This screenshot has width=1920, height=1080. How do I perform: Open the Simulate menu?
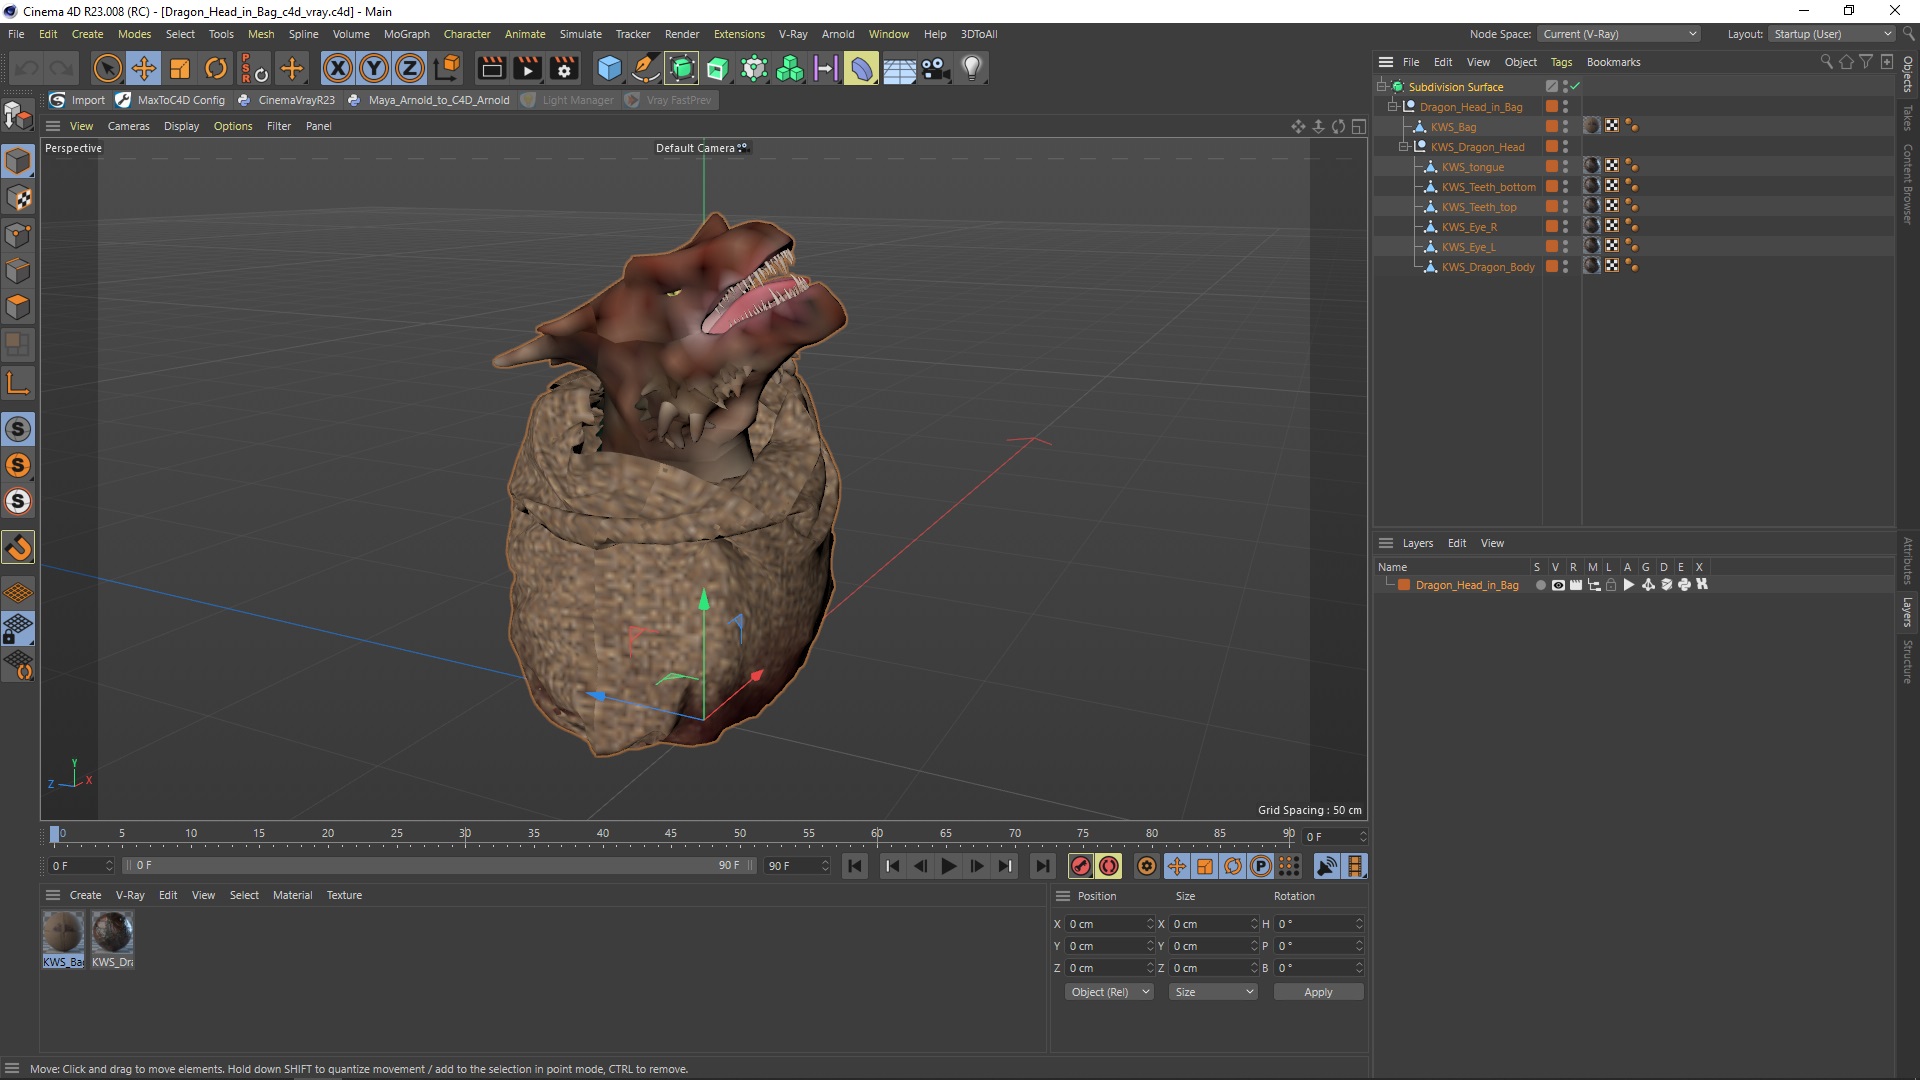point(580,34)
